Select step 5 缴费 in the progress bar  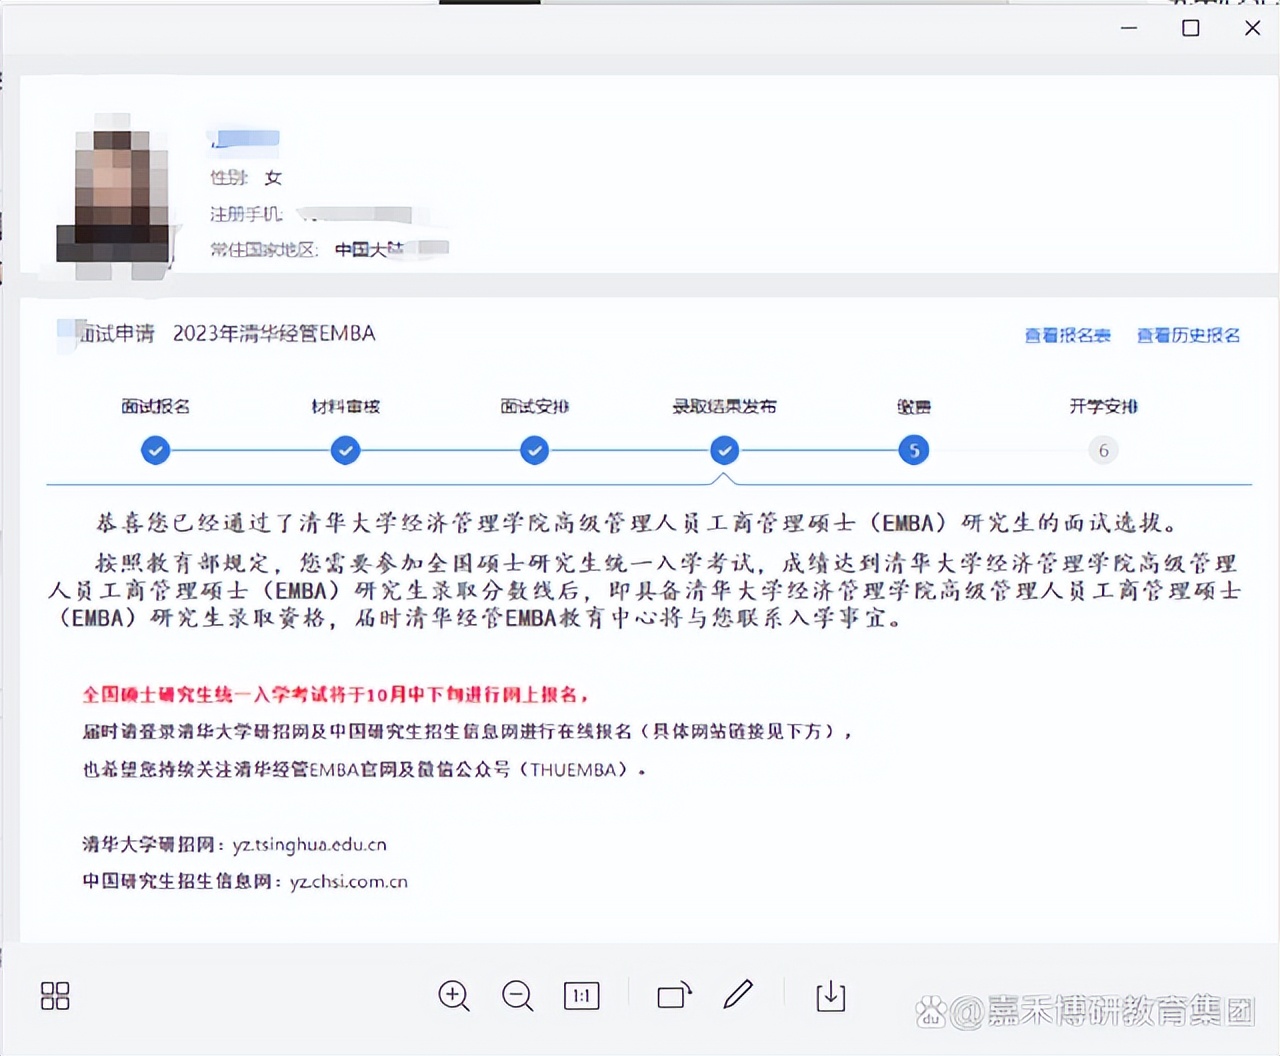(x=913, y=450)
